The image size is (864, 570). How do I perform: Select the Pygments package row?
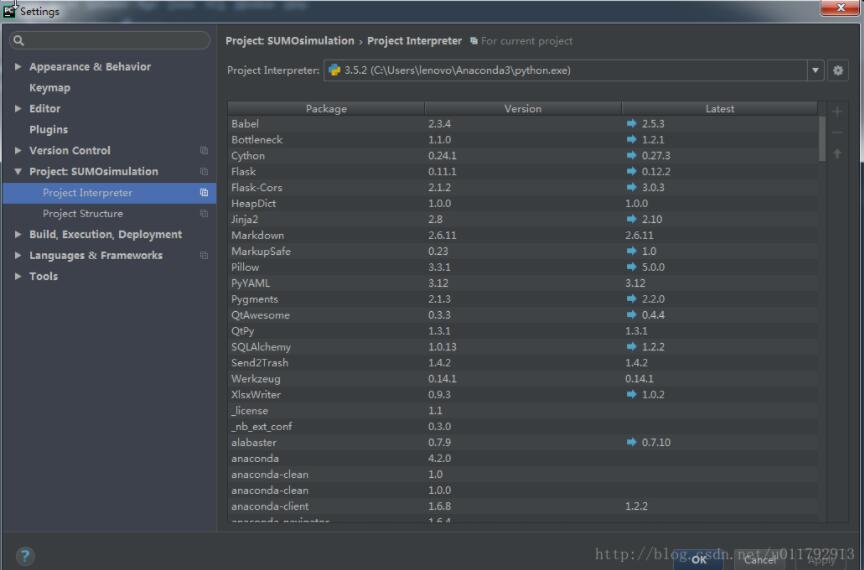(x=523, y=299)
